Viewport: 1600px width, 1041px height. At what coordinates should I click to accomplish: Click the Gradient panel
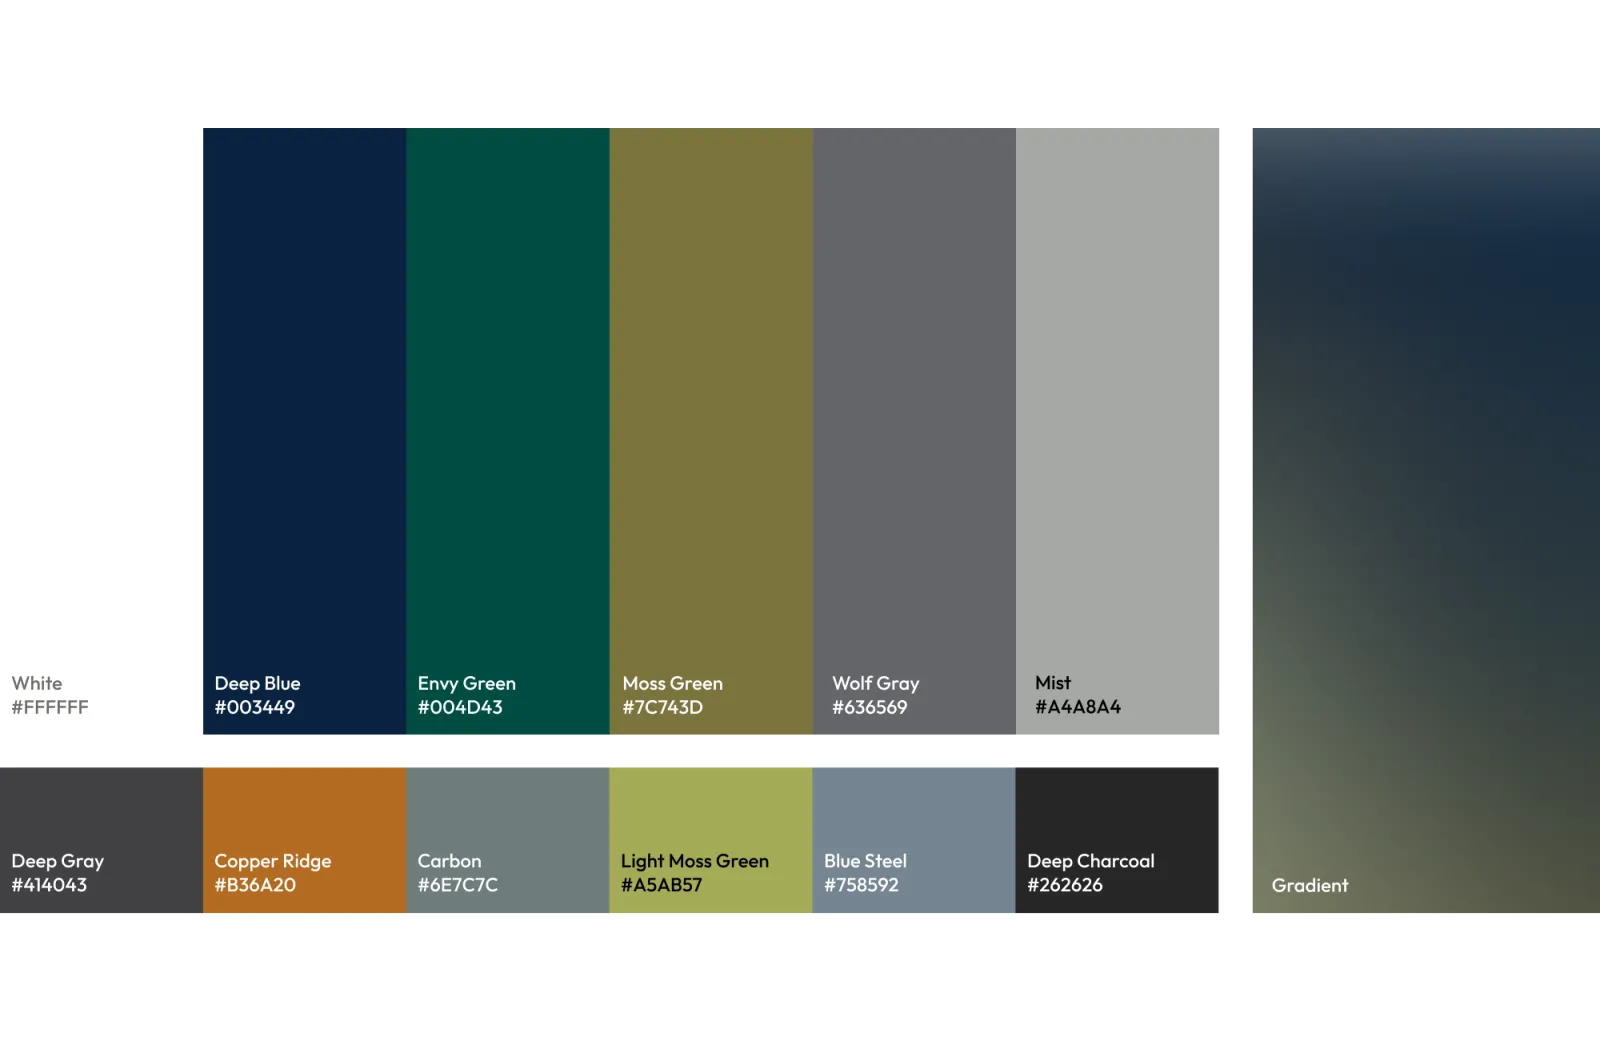coord(1420,500)
